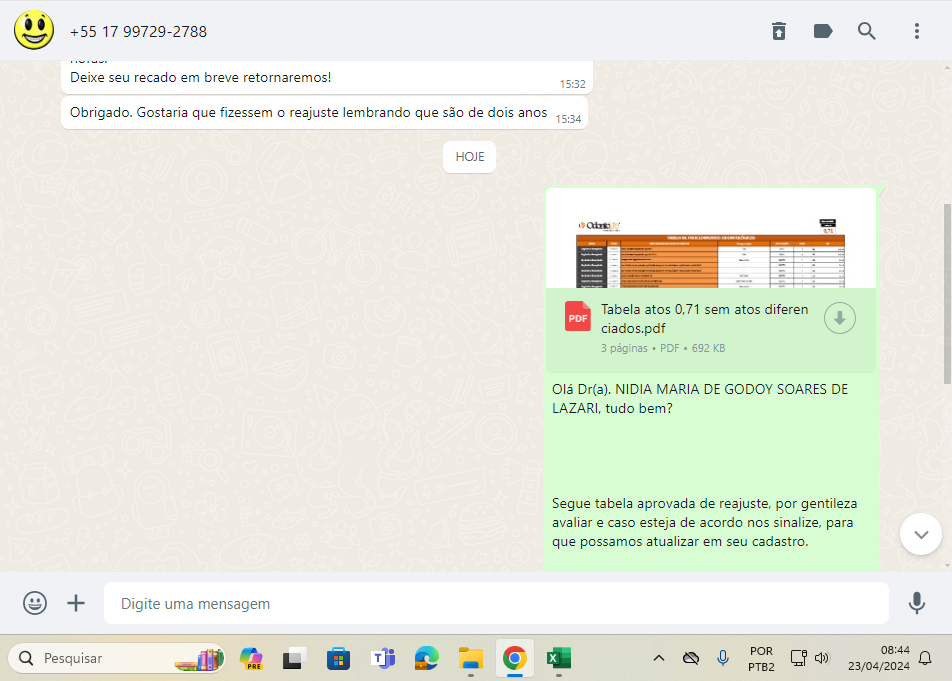Click the red PDF file icon
Screen dimensions: 952x681
pos(578,317)
